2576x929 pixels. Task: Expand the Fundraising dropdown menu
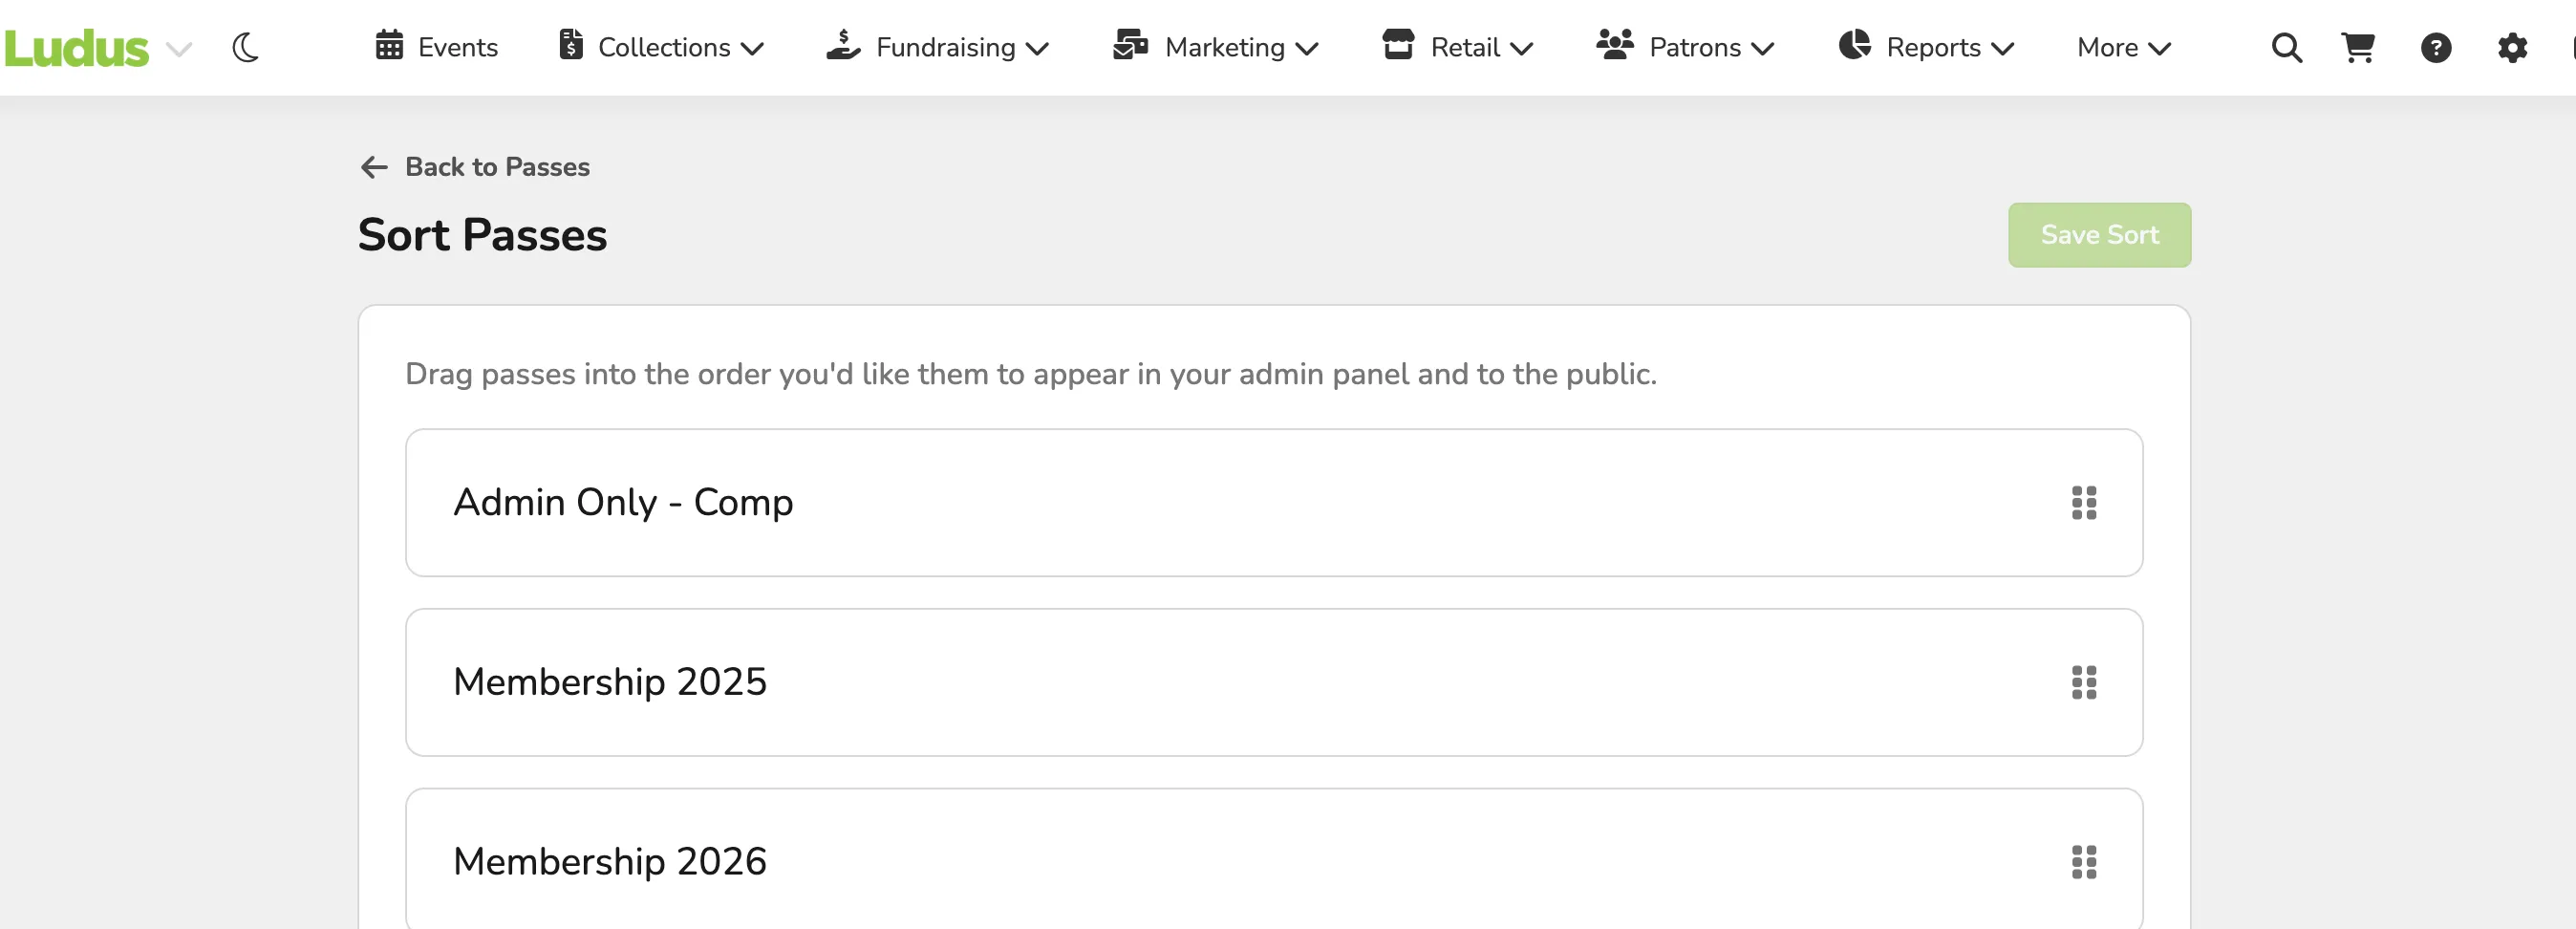pyautogui.click(x=938, y=46)
